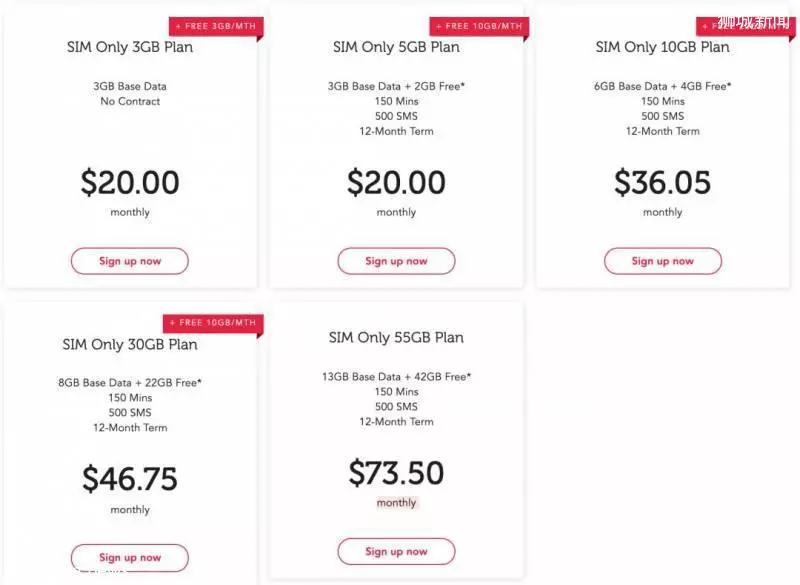The width and height of the screenshot is (800, 585).
Task: Click the 13GB Base Data + 42GB Free text
Action: tap(396, 377)
